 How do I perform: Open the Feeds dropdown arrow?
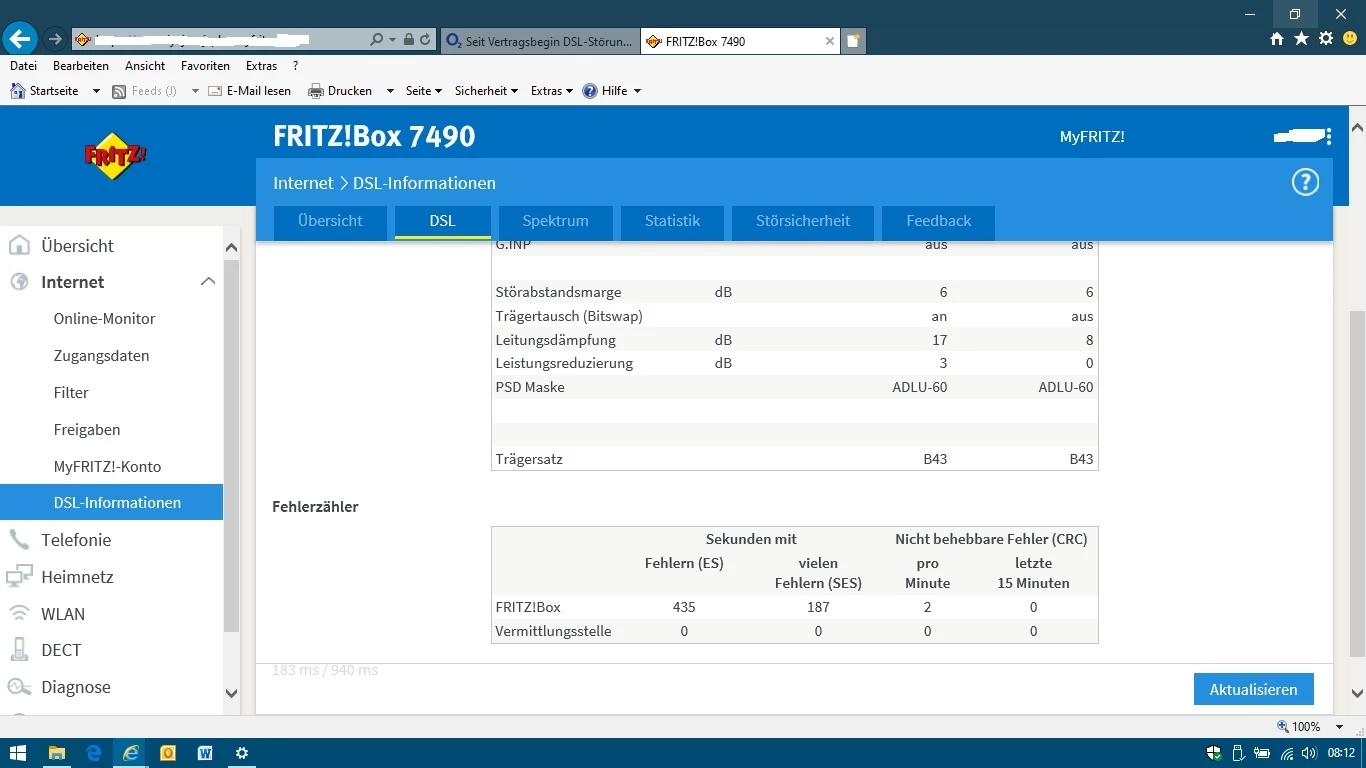click(195, 91)
